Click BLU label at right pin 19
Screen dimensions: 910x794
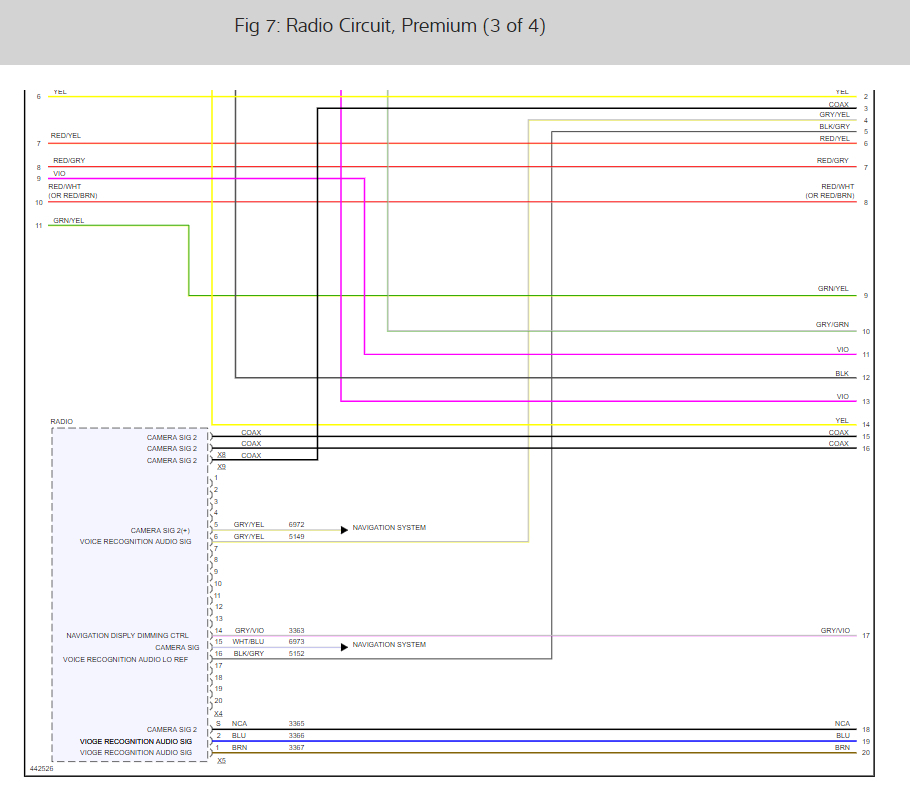843,736
